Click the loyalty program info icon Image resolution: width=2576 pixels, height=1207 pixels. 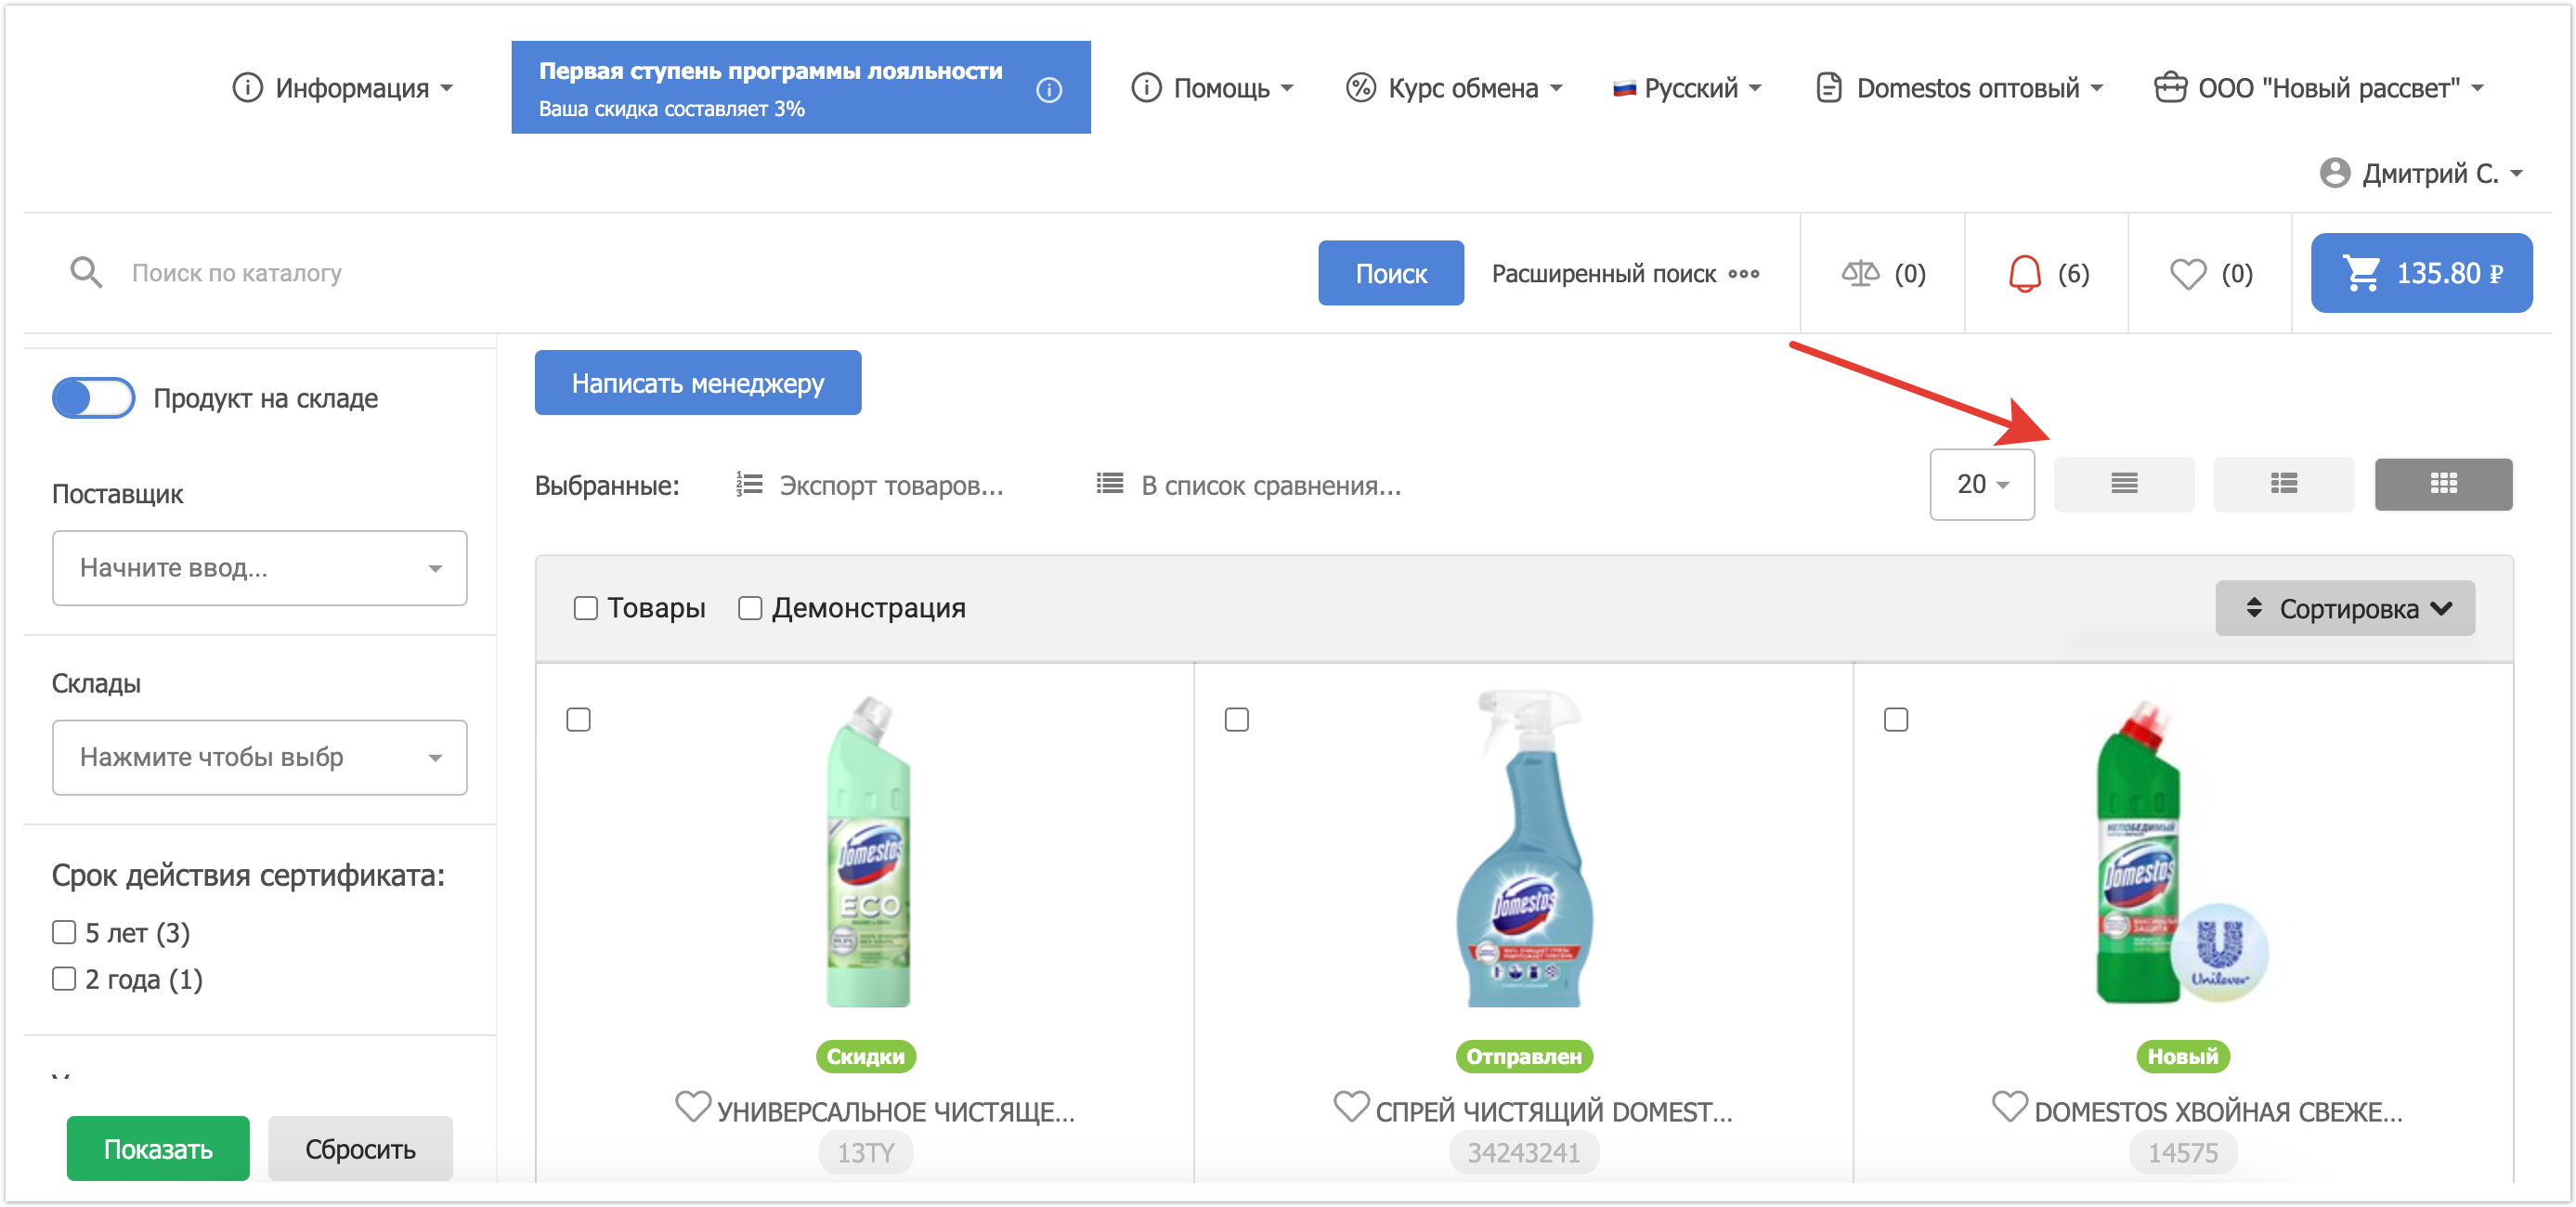click(1048, 90)
